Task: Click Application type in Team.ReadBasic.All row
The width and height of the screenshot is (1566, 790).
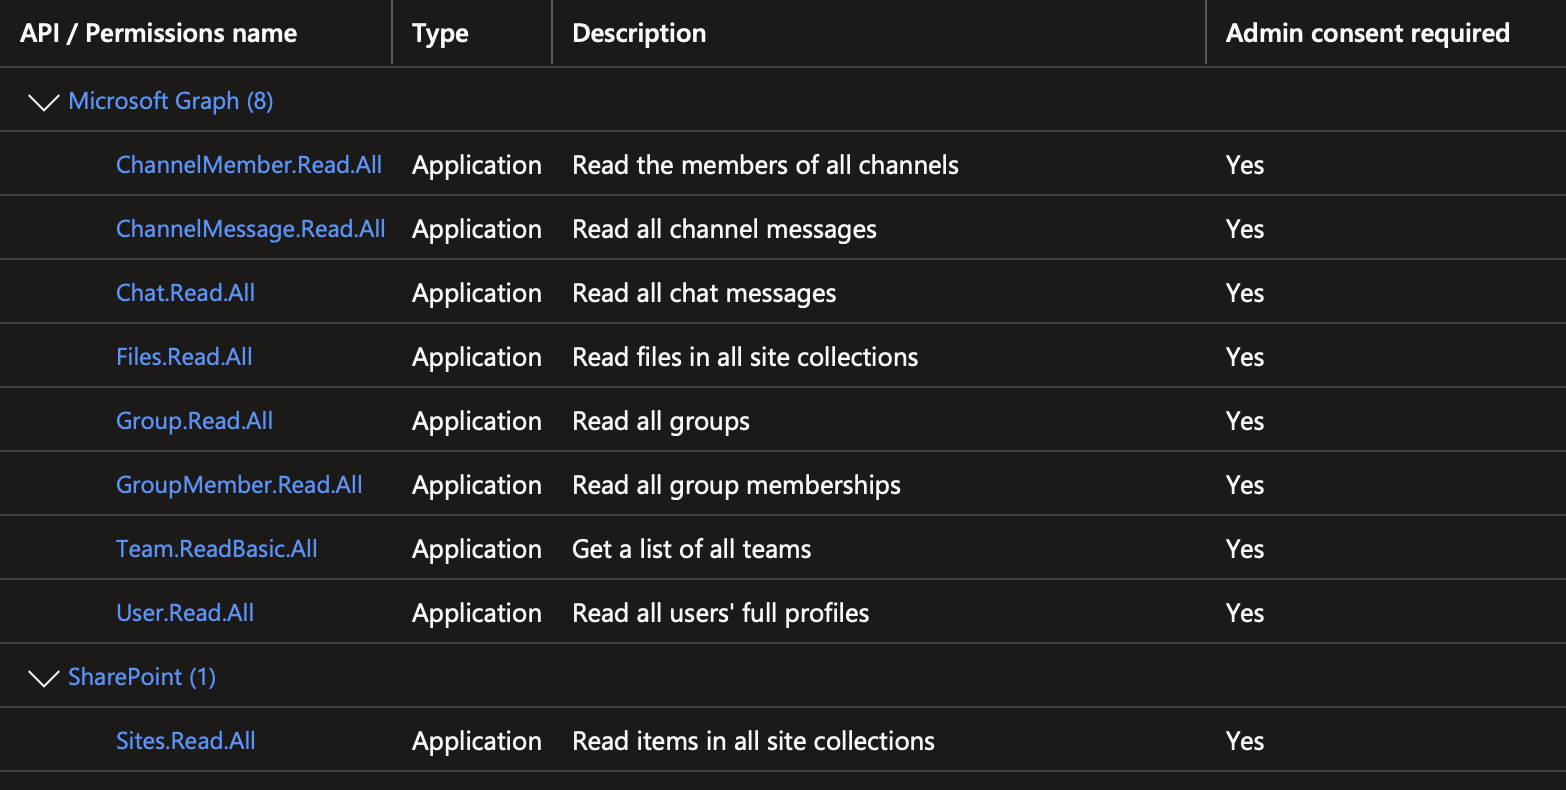Action: click(477, 549)
